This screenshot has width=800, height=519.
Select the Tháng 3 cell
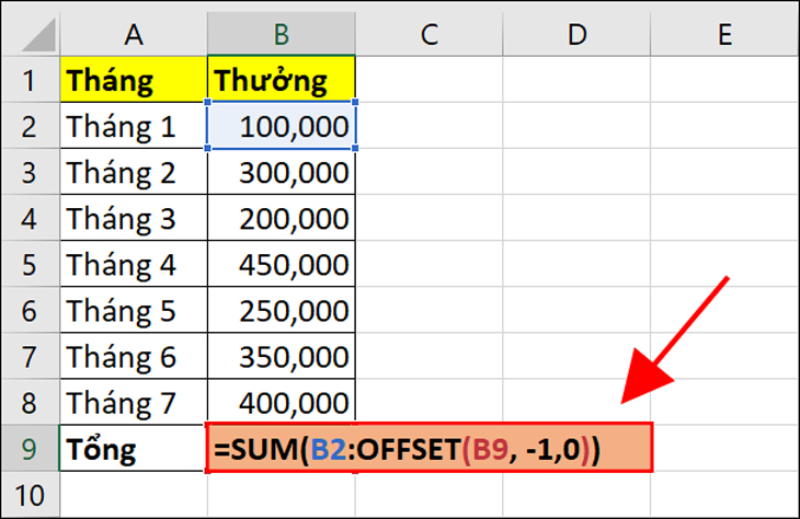pyautogui.click(x=133, y=218)
